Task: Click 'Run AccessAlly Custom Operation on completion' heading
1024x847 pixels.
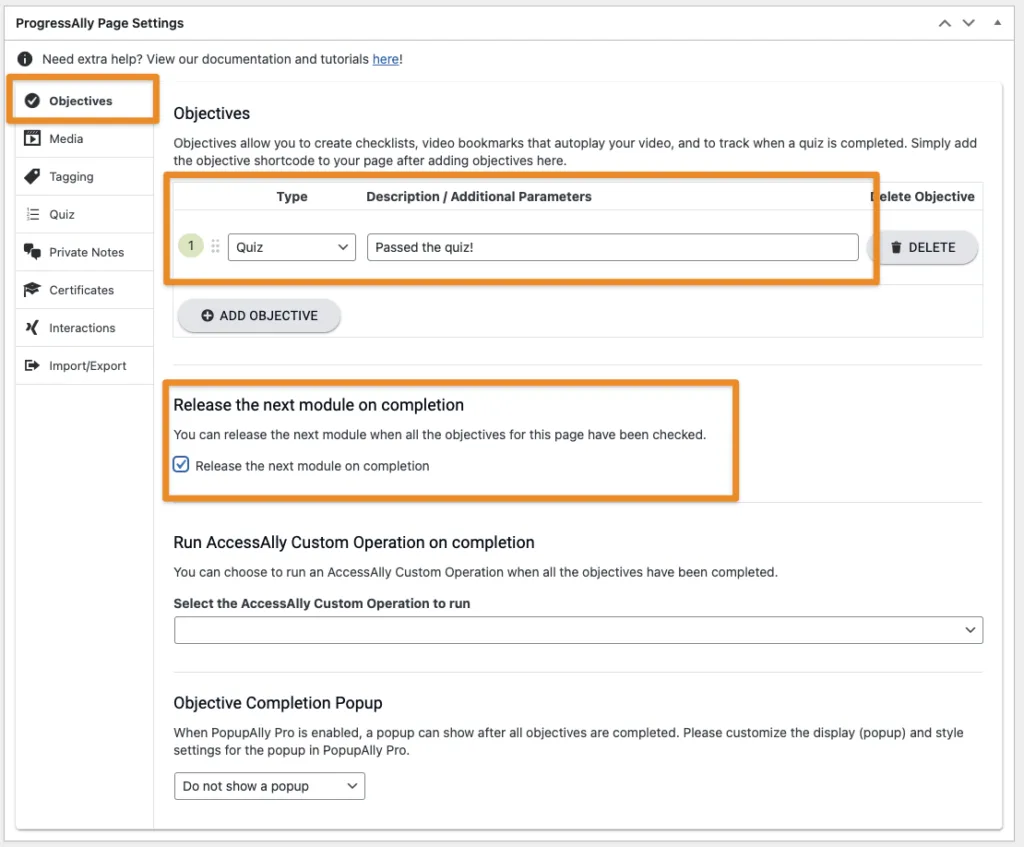Action: click(x=353, y=542)
